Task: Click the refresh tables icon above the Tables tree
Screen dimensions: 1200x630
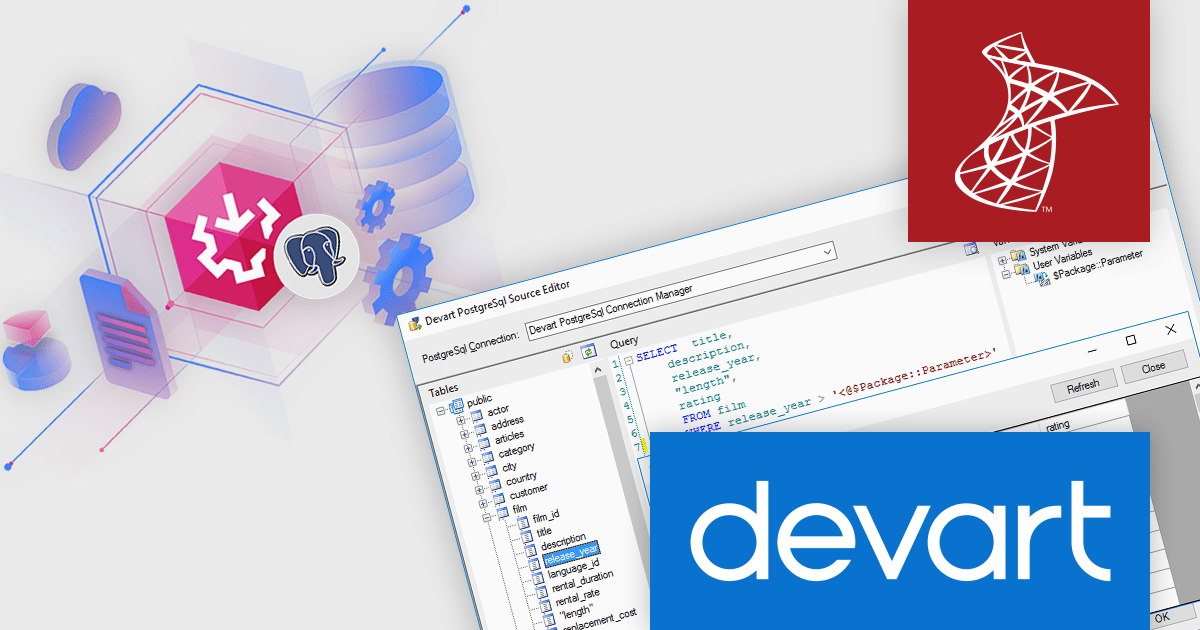Action: click(588, 351)
